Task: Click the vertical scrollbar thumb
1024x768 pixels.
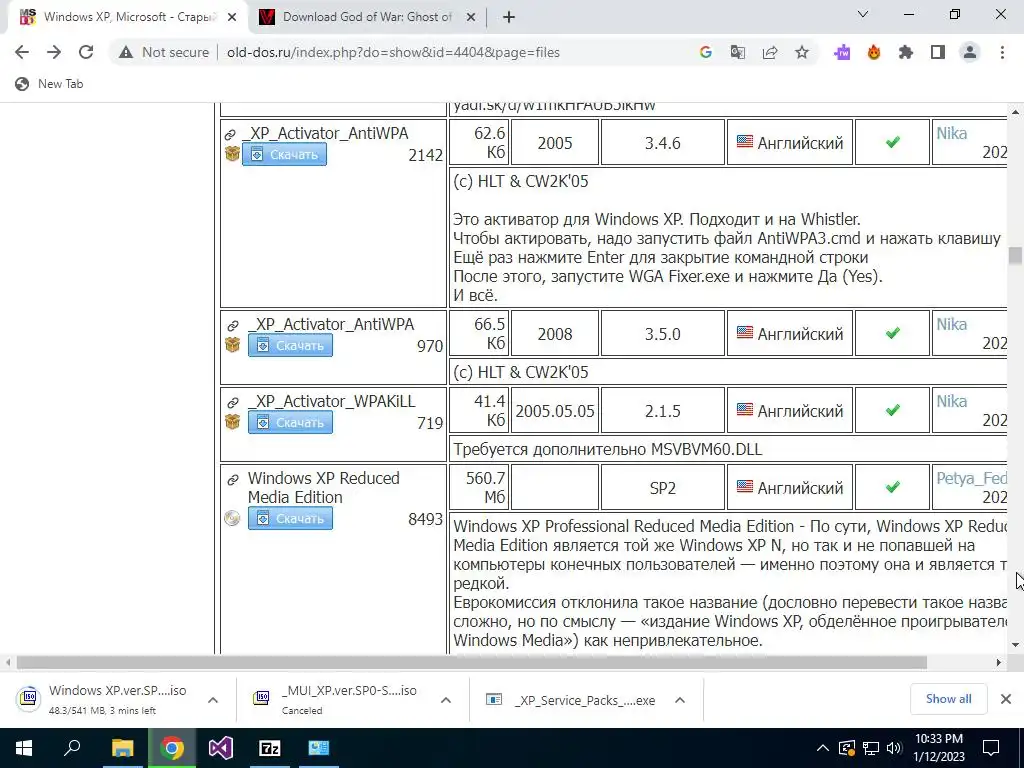Action: tap(1015, 255)
